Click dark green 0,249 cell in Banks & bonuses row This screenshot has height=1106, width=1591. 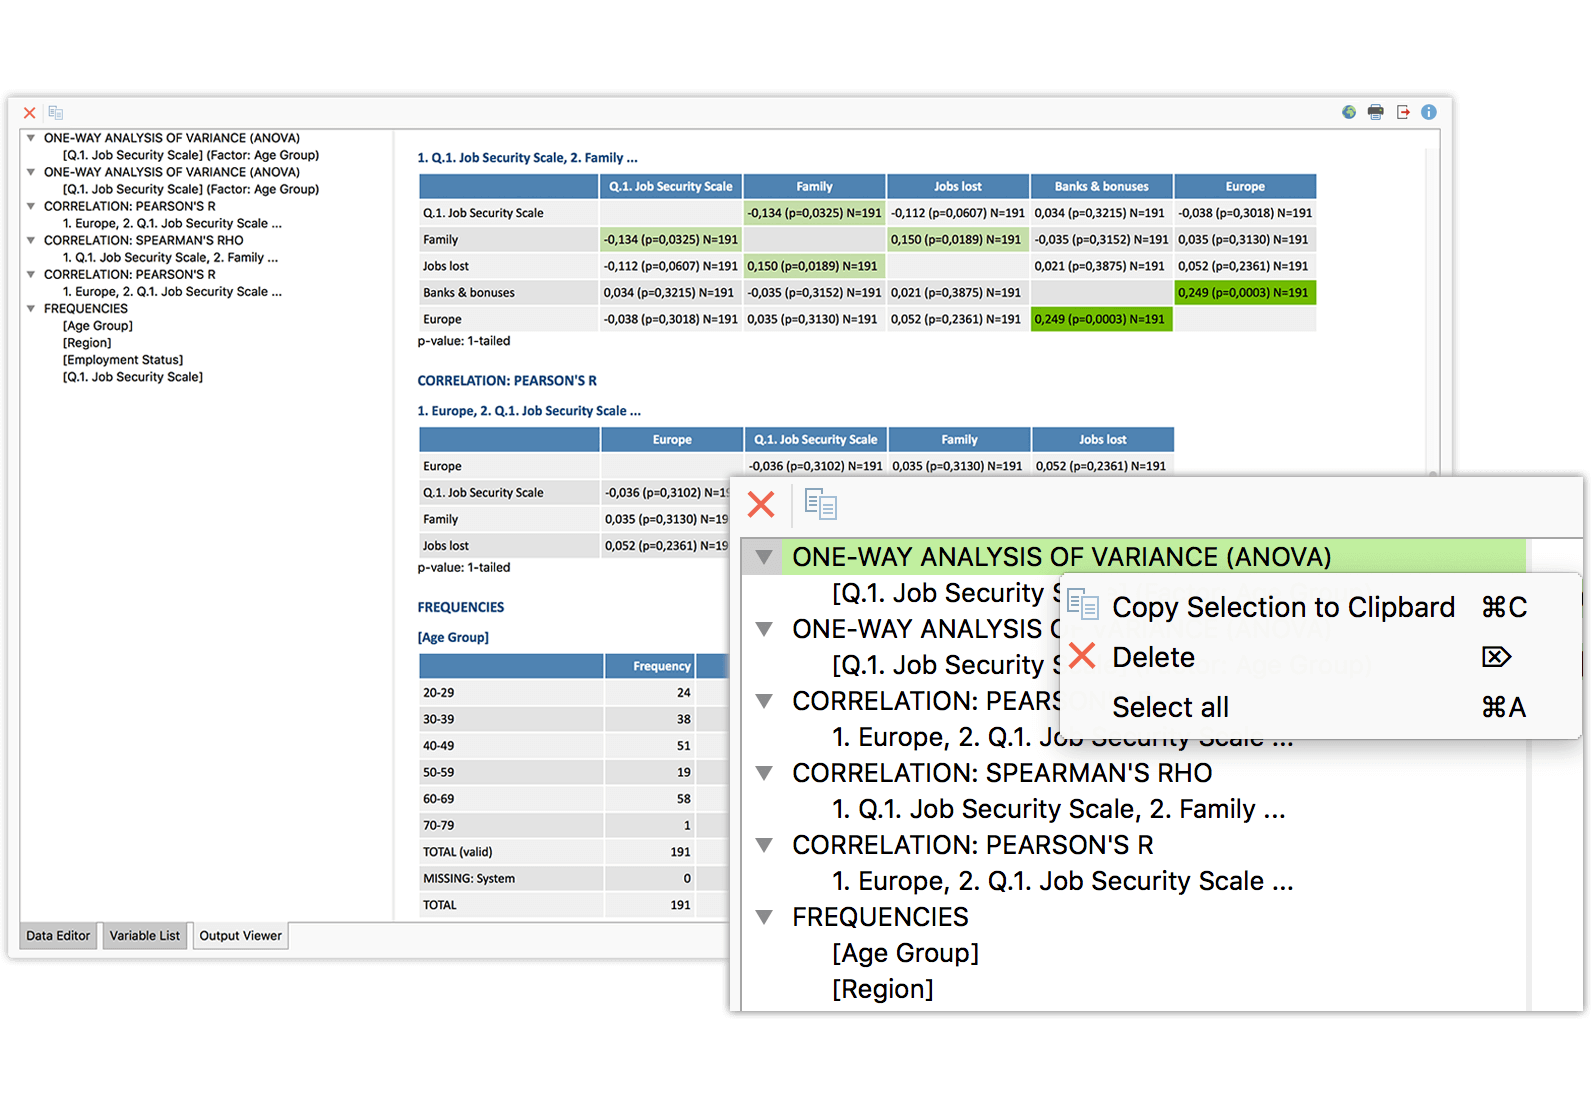[1245, 293]
